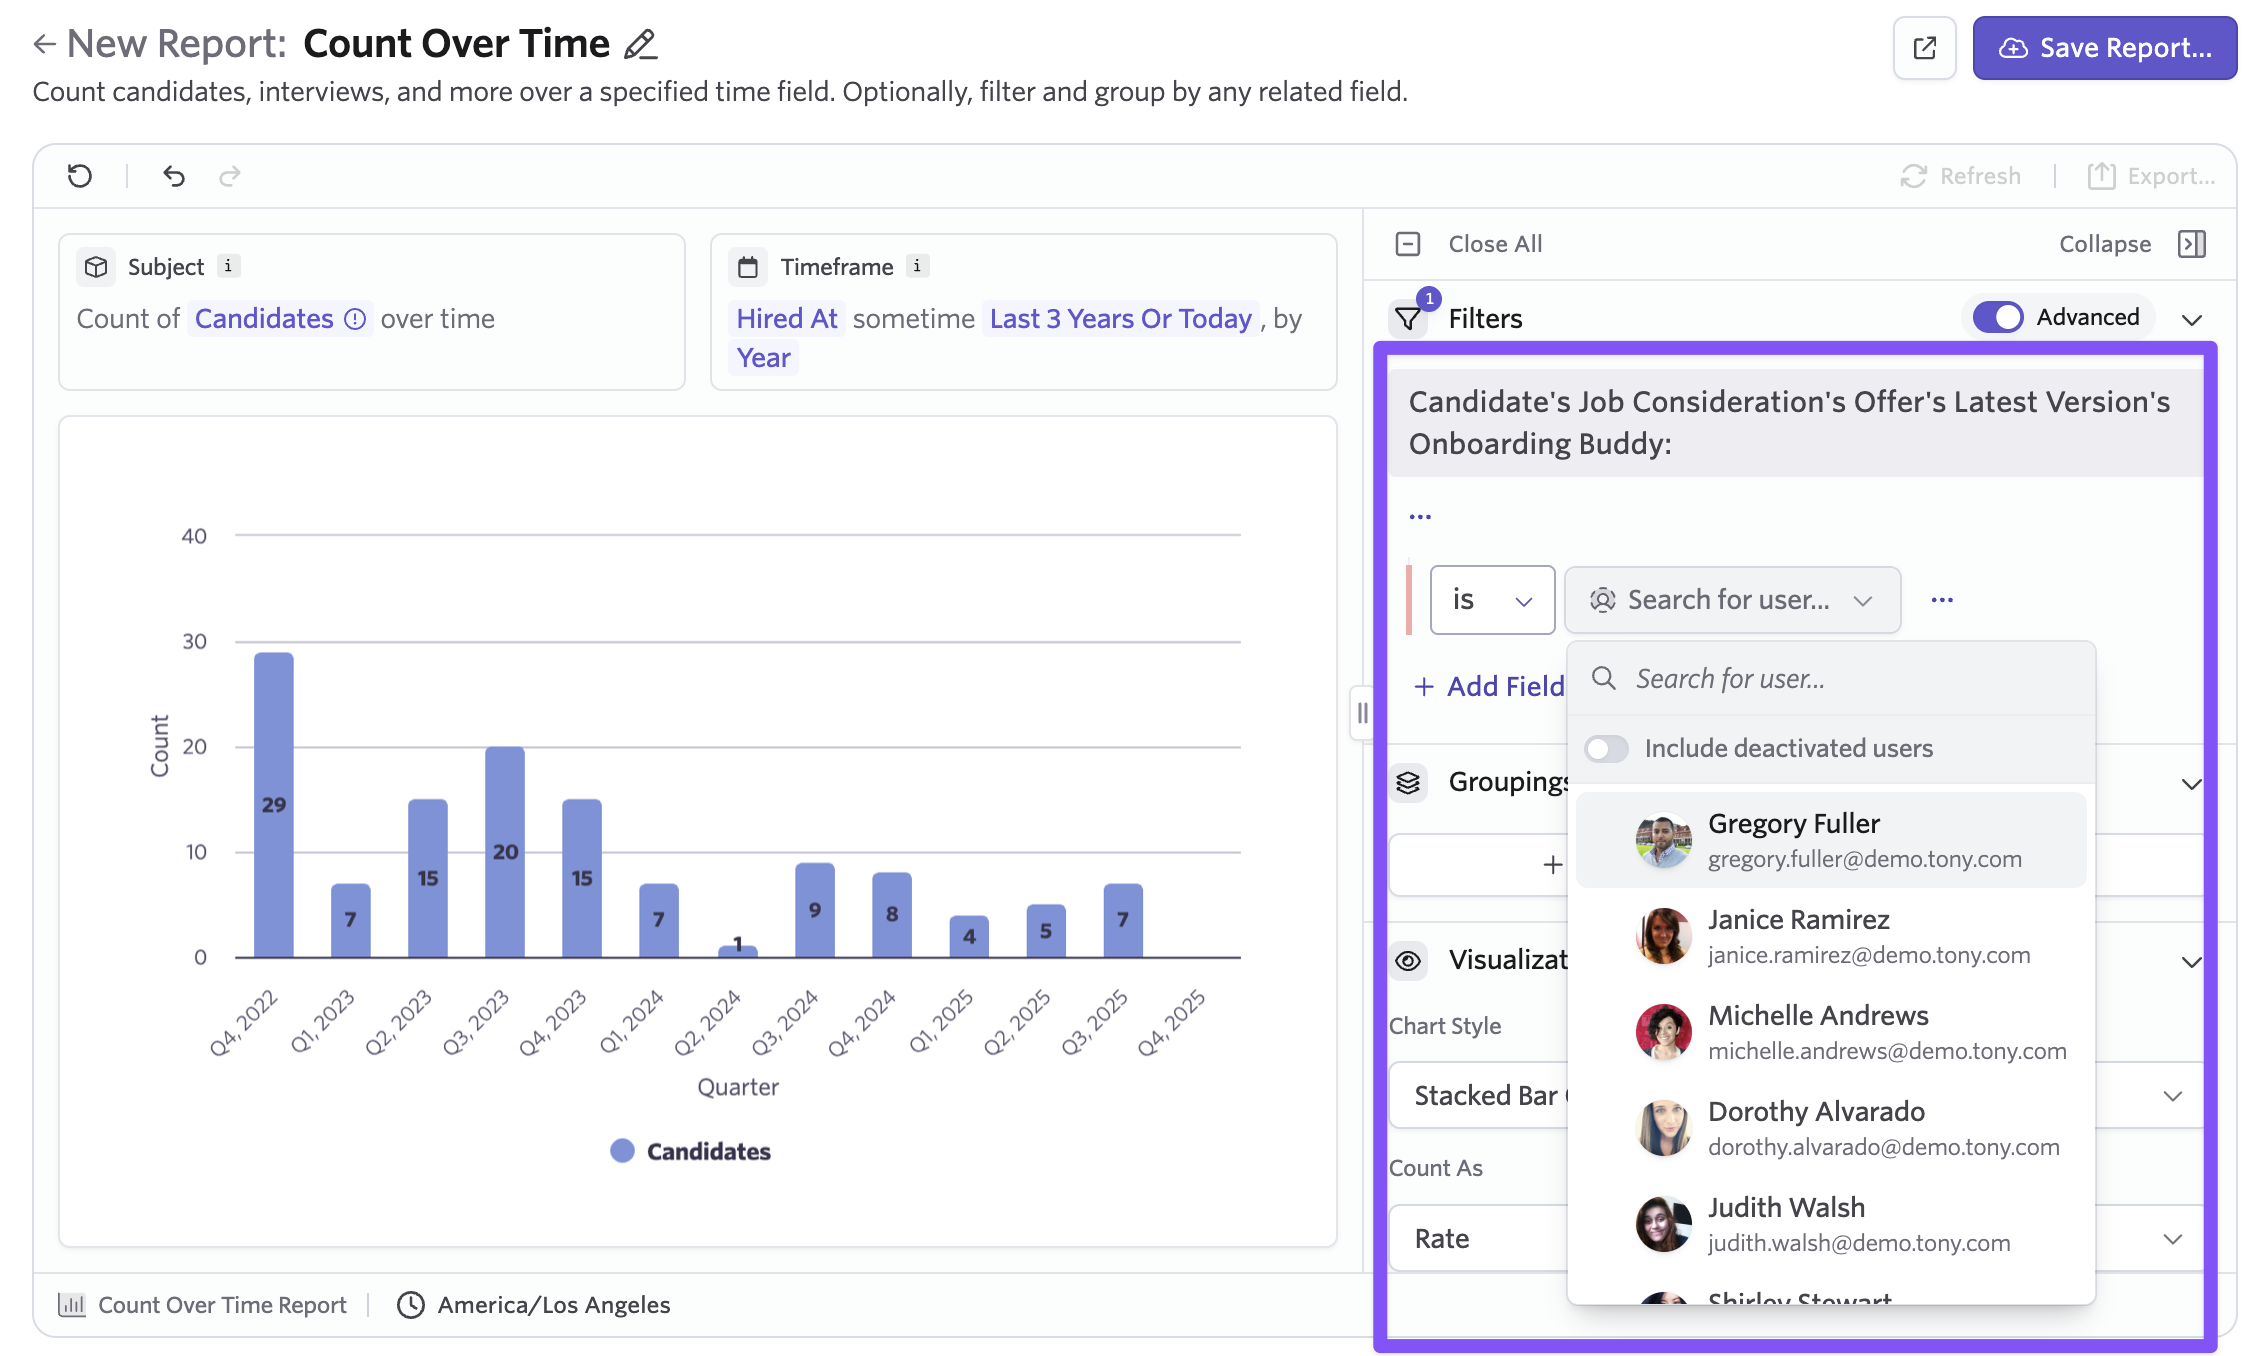The width and height of the screenshot is (2260, 1356).
Task: Open report in new window icon
Action: pos(1924,48)
